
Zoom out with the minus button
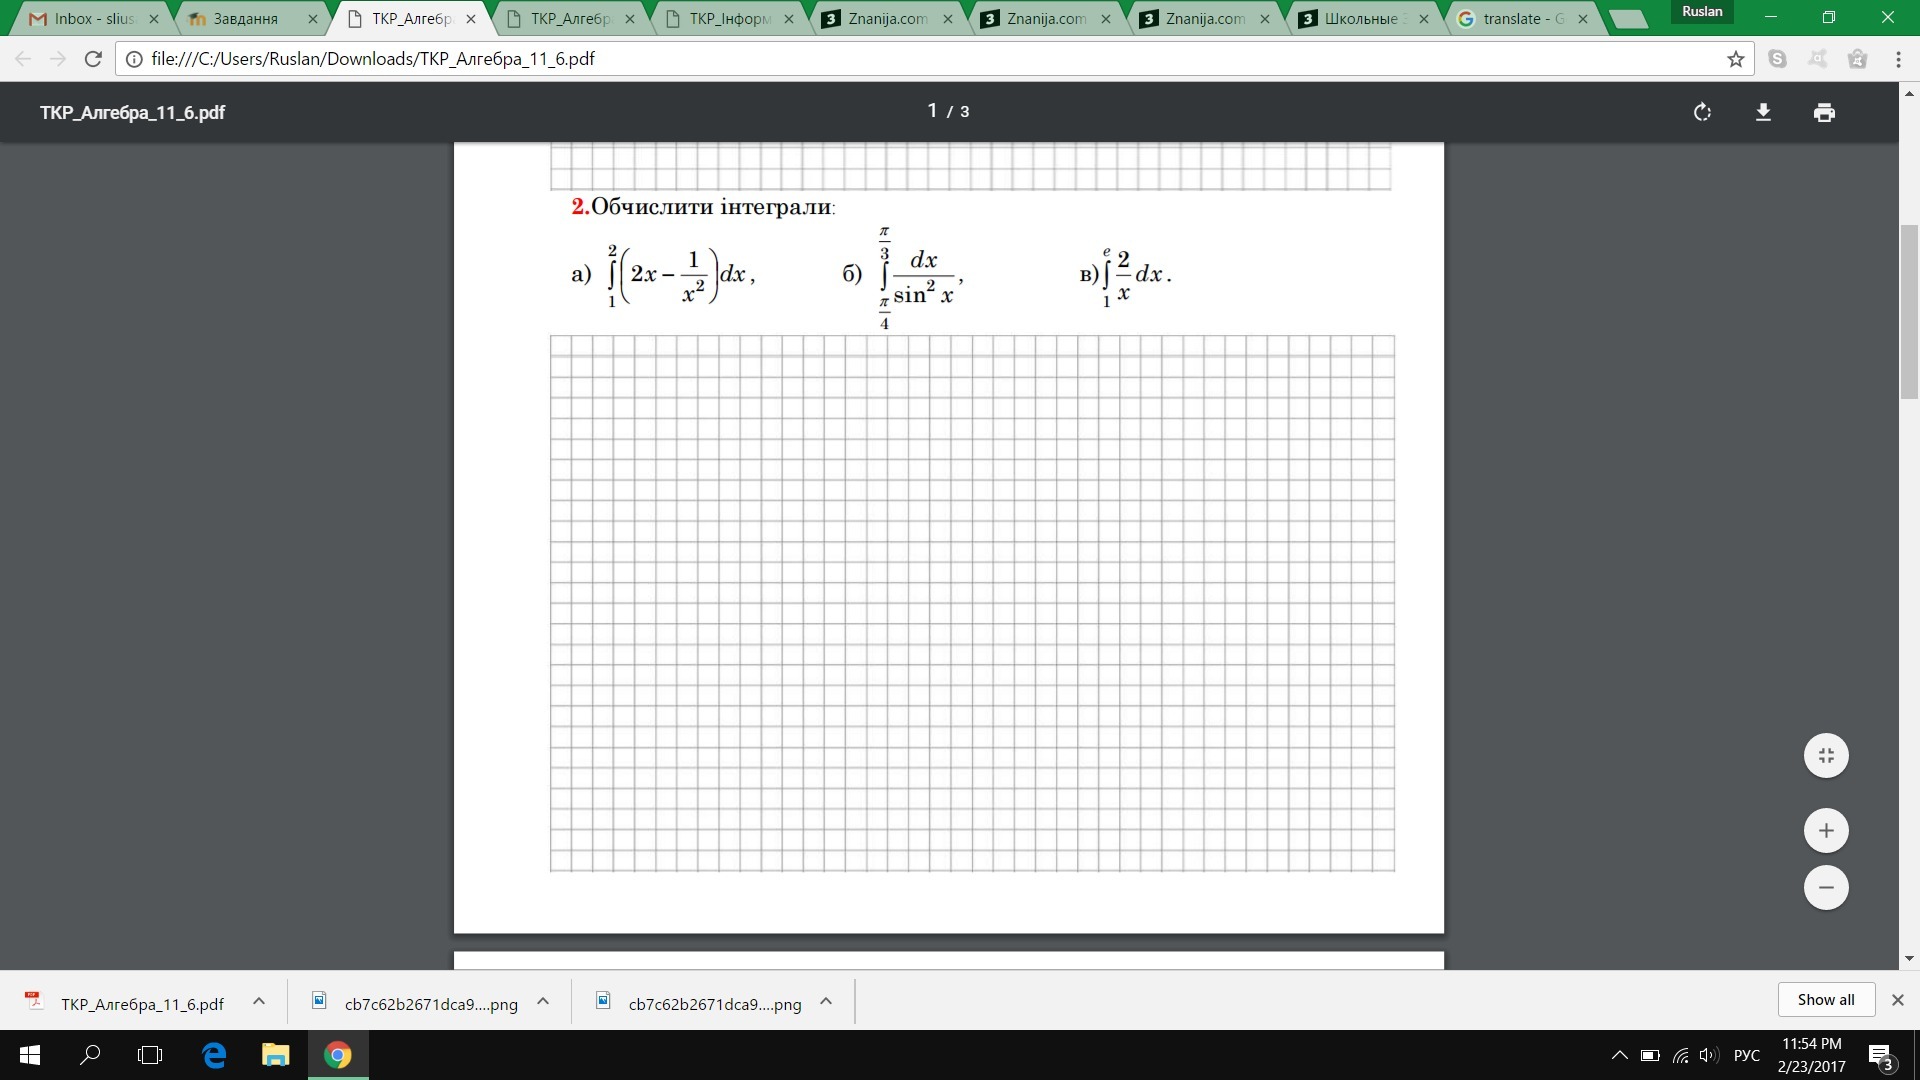point(1826,888)
